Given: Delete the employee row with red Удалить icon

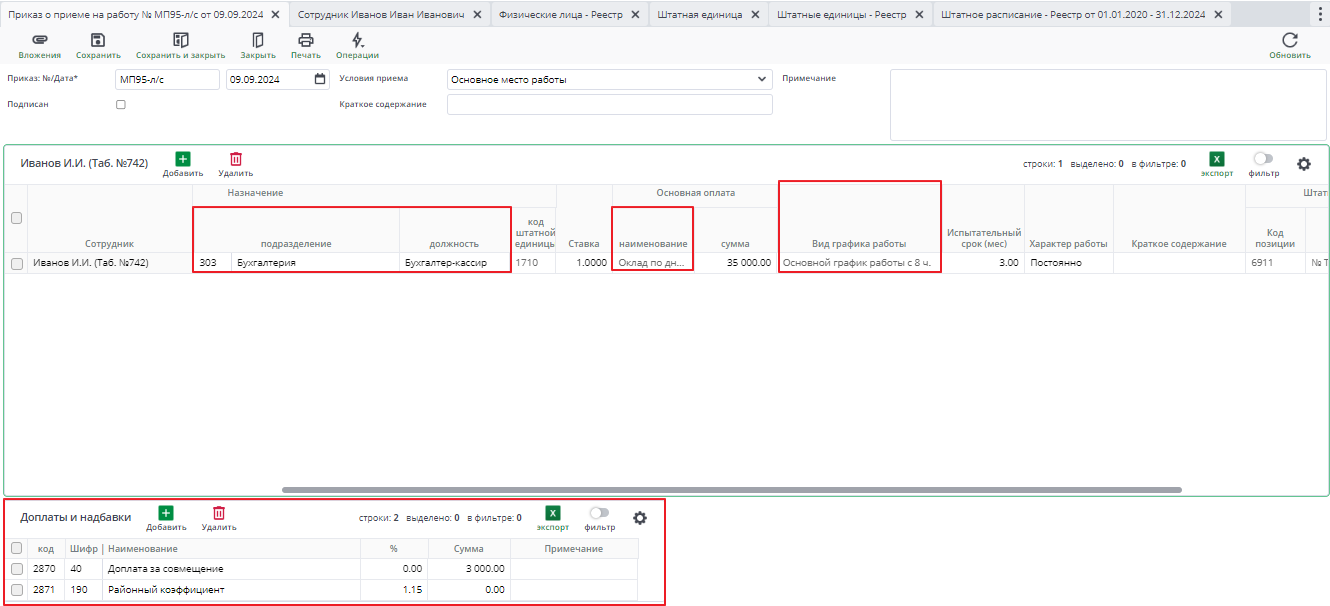Looking at the screenshot, I should [x=236, y=159].
